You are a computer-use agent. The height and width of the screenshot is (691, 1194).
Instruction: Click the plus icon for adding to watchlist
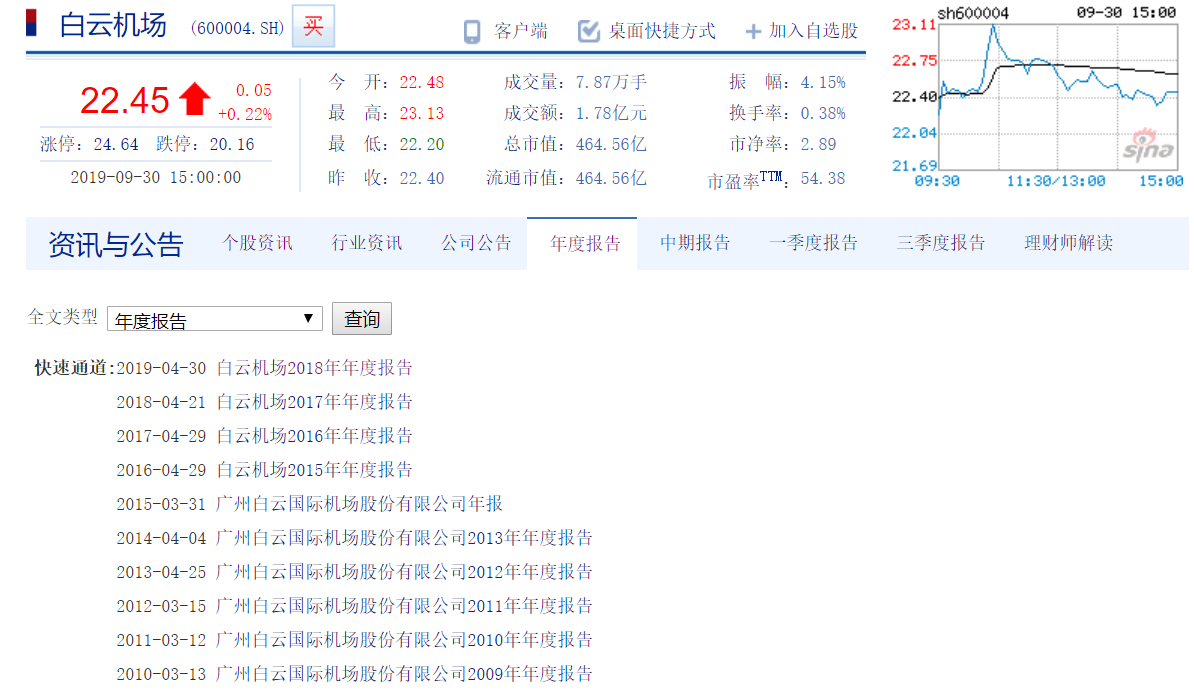pyautogui.click(x=752, y=31)
